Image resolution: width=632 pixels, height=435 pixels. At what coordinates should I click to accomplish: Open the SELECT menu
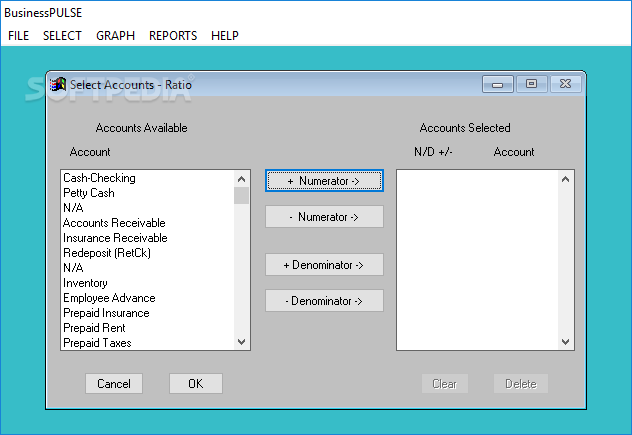pos(62,36)
